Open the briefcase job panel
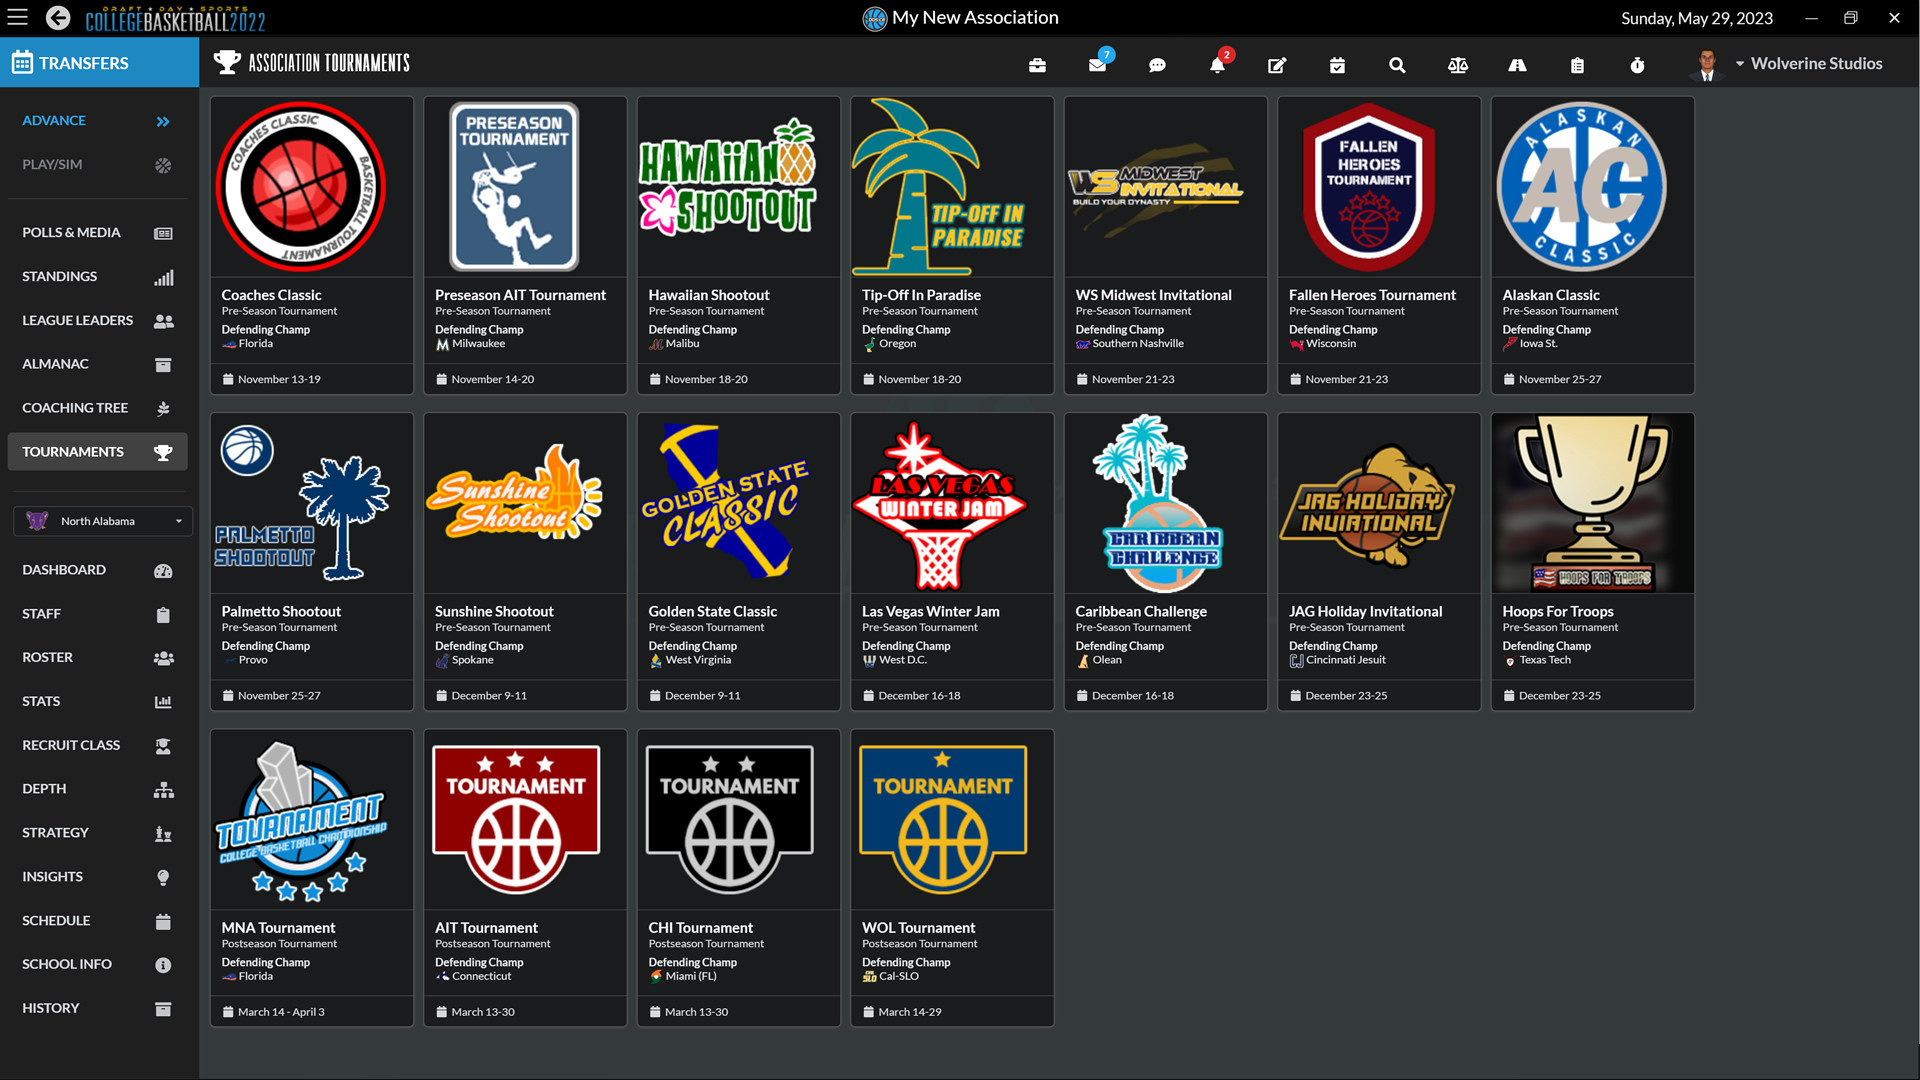Image resolution: width=1920 pixels, height=1080 pixels. coord(1037,64)
